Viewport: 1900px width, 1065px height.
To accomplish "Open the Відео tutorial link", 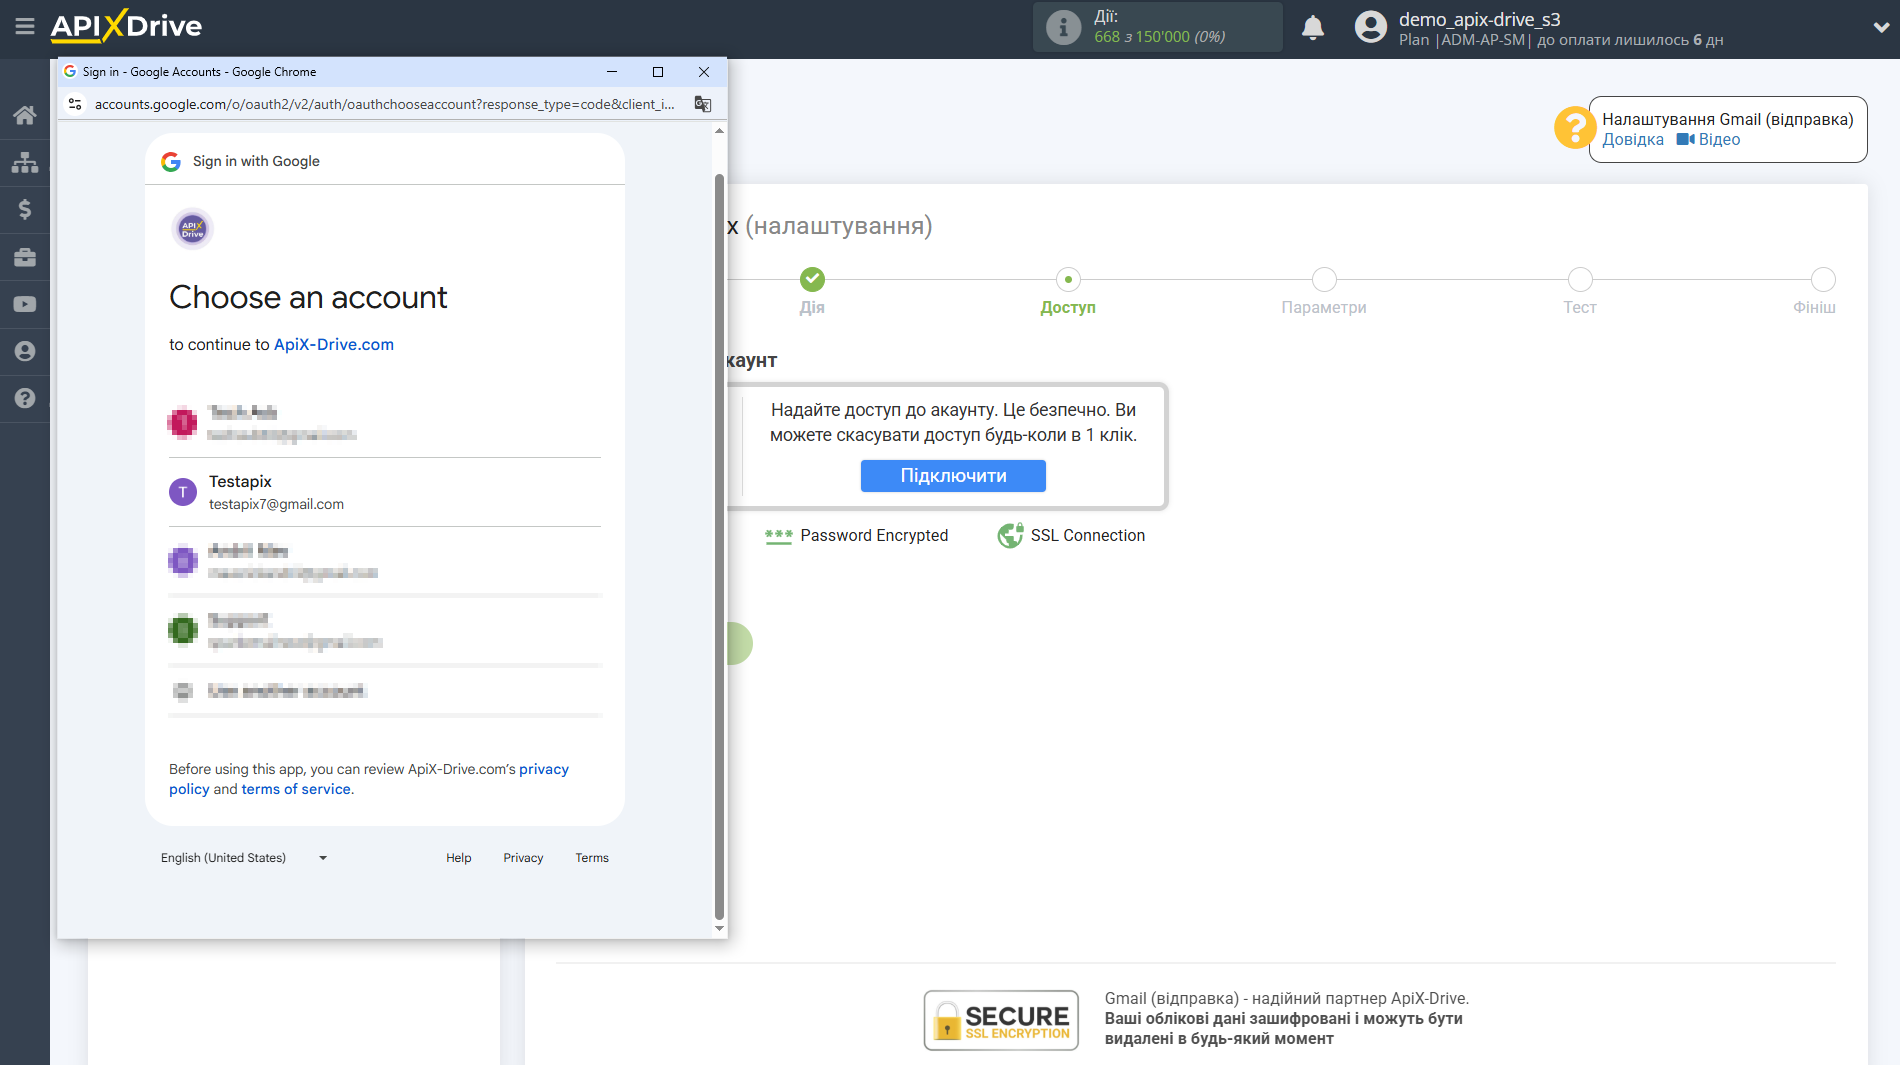I will tap(1709, 140).
